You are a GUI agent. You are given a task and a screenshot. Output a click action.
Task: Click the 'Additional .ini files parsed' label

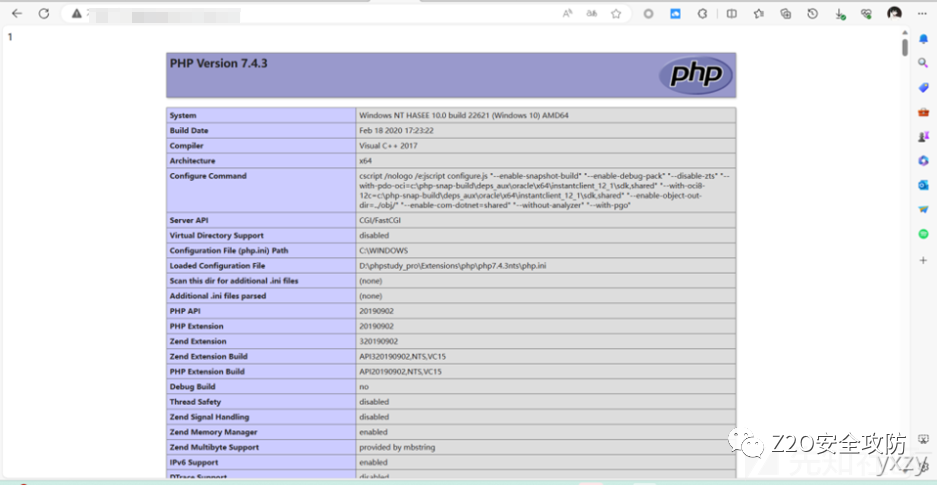[x=218, y=296]
